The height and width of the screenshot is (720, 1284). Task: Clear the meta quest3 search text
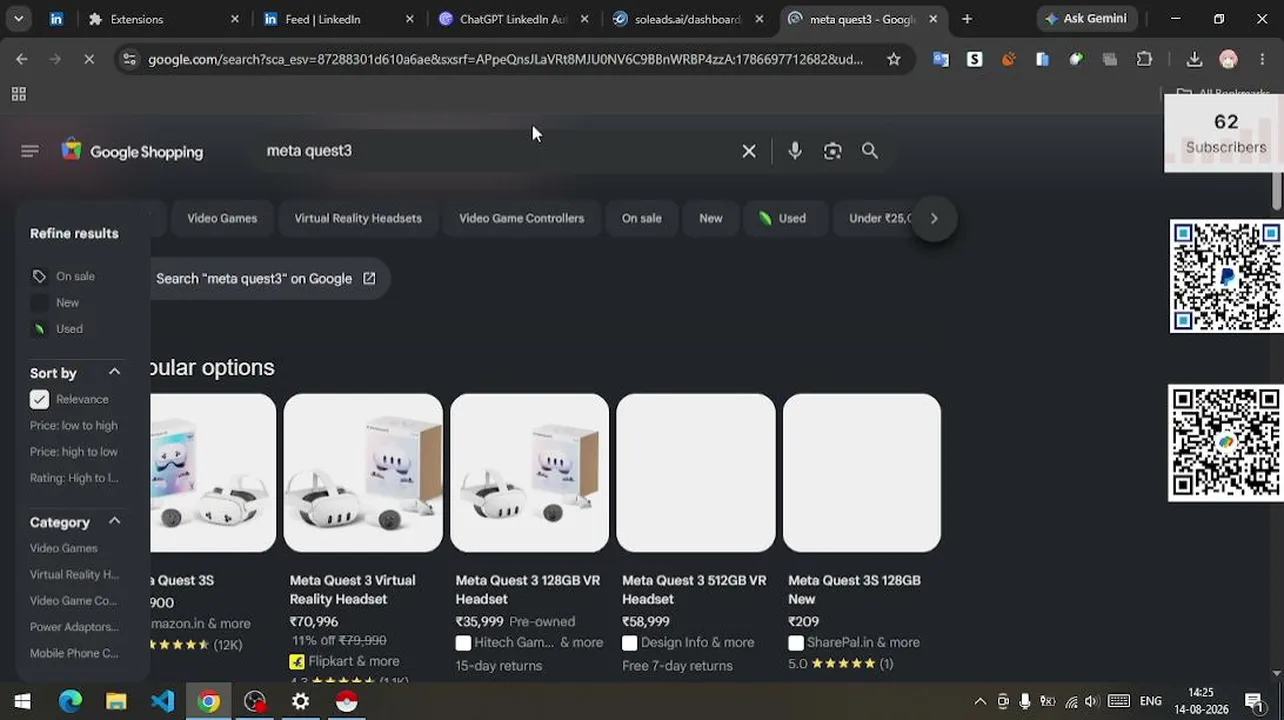pyautogui.click(x=749, y=151)
